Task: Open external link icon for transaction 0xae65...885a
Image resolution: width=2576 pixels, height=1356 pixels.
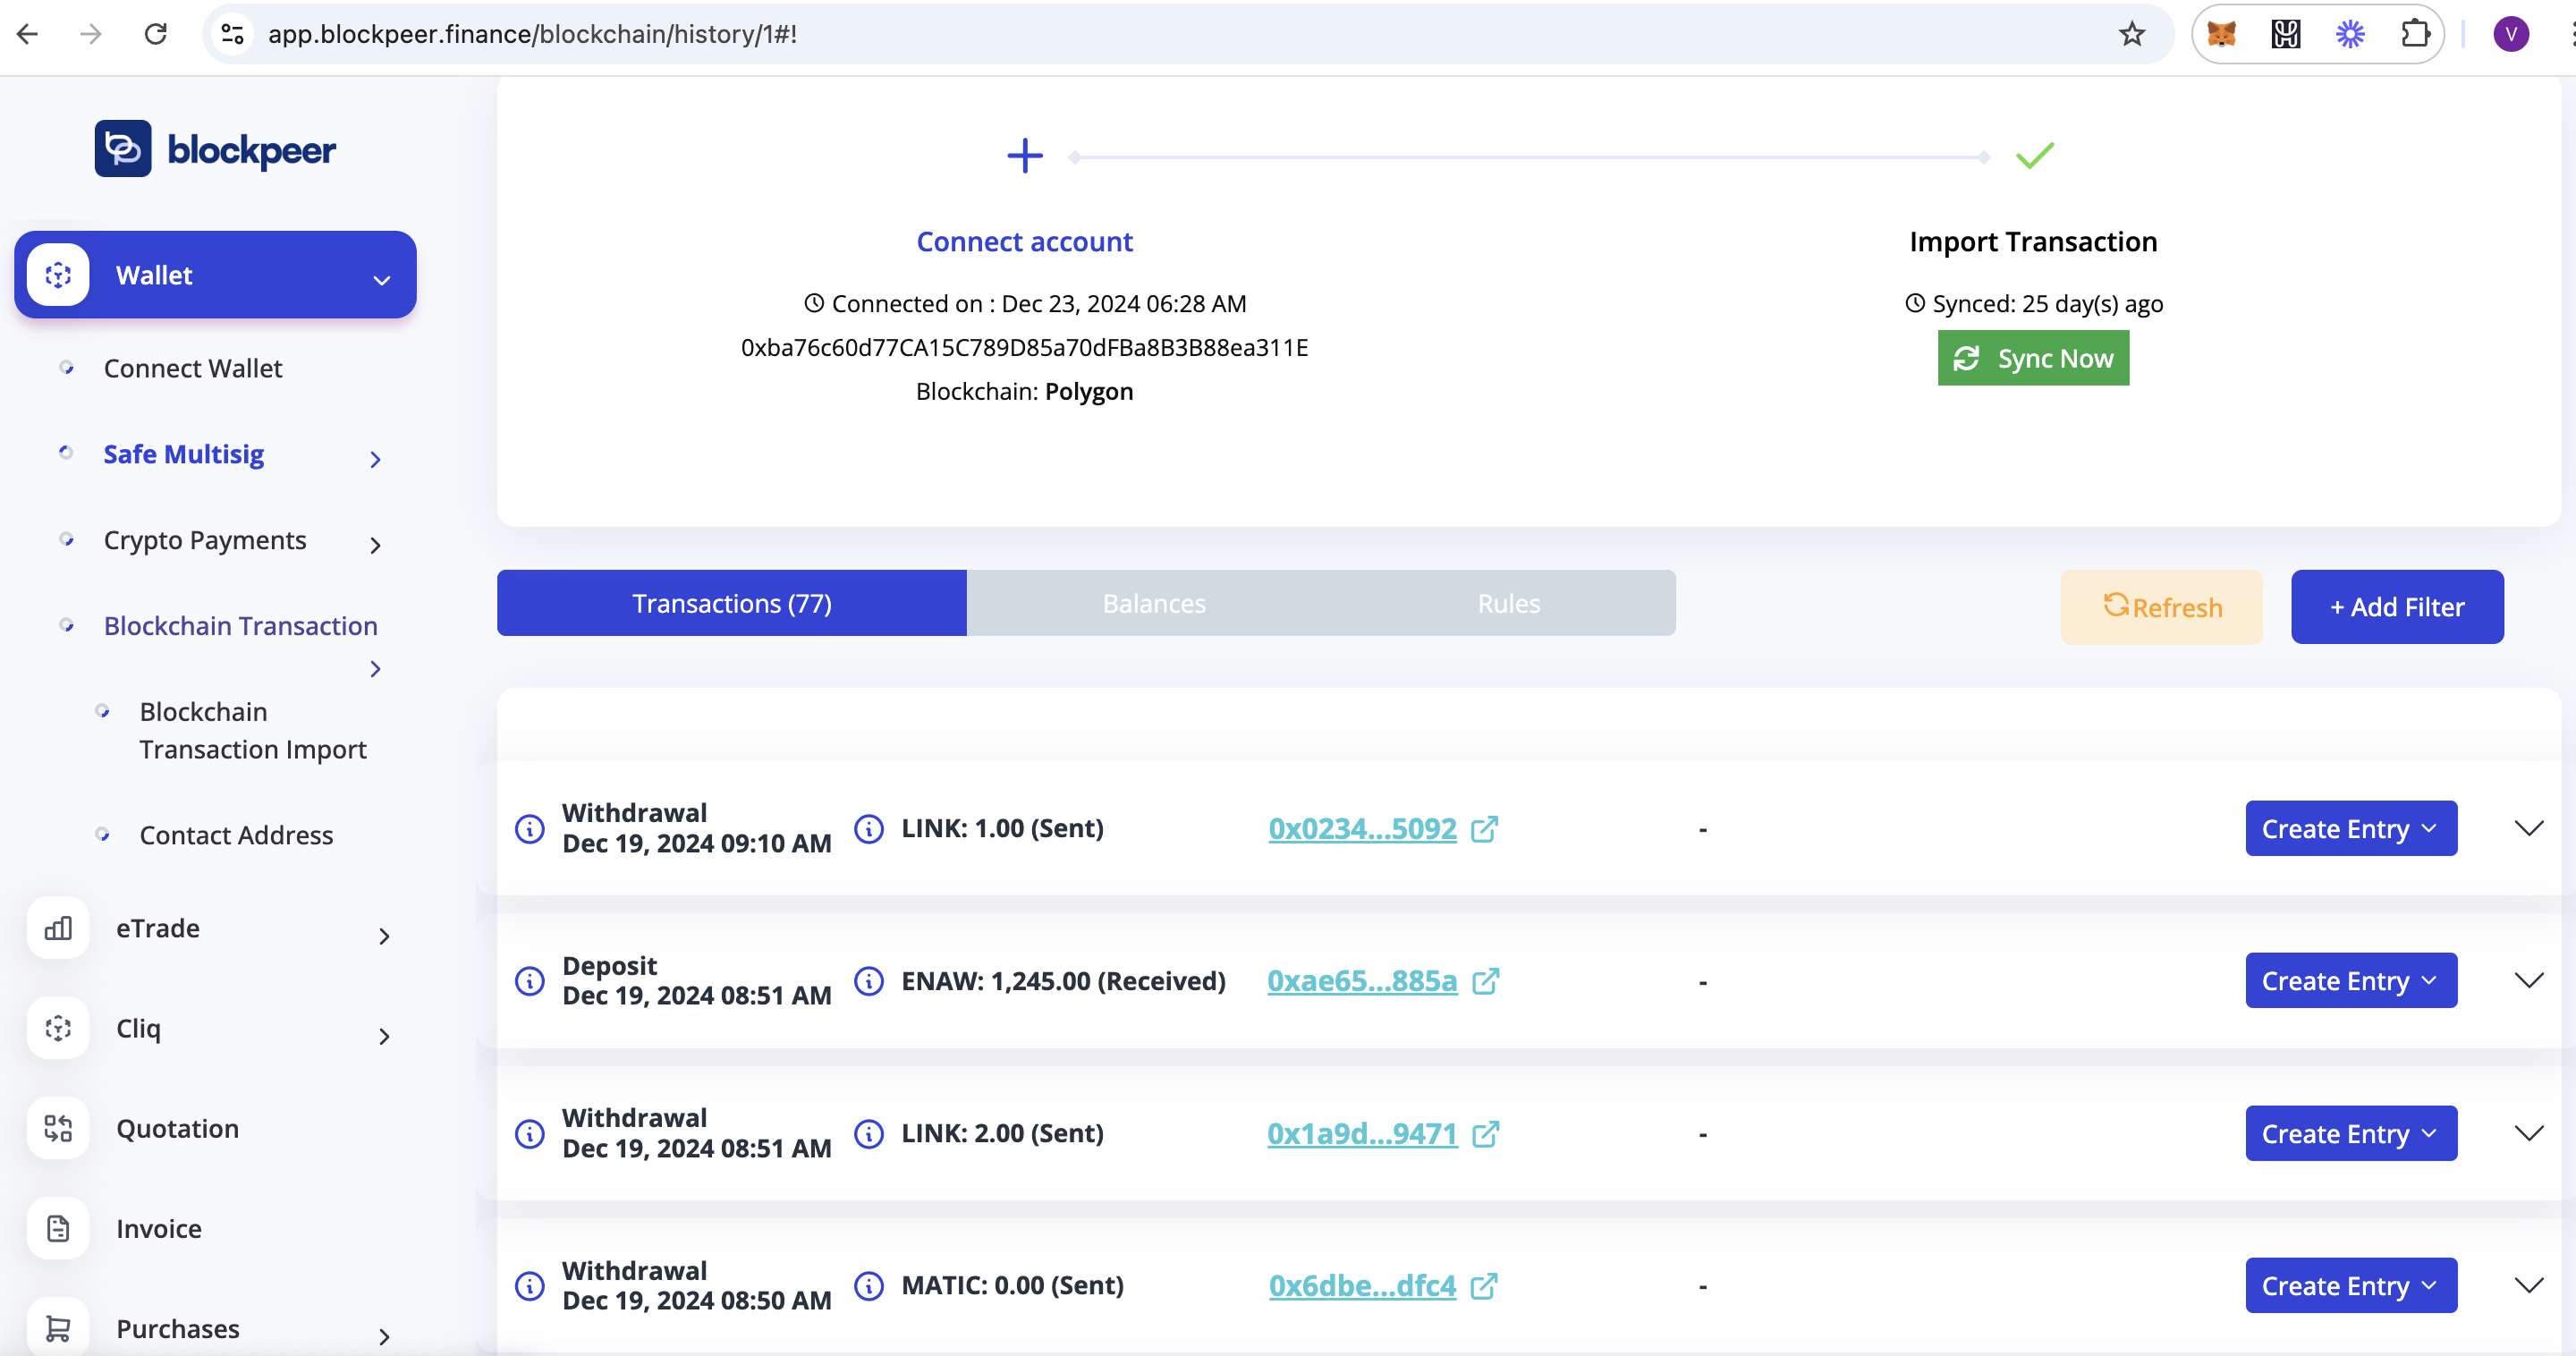Action: (x=1486, y=981)
